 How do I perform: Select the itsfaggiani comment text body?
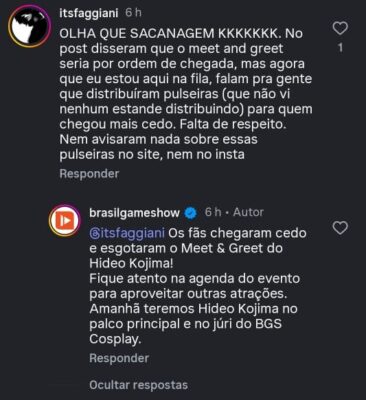pyautogui.click(x=186, y=94)
